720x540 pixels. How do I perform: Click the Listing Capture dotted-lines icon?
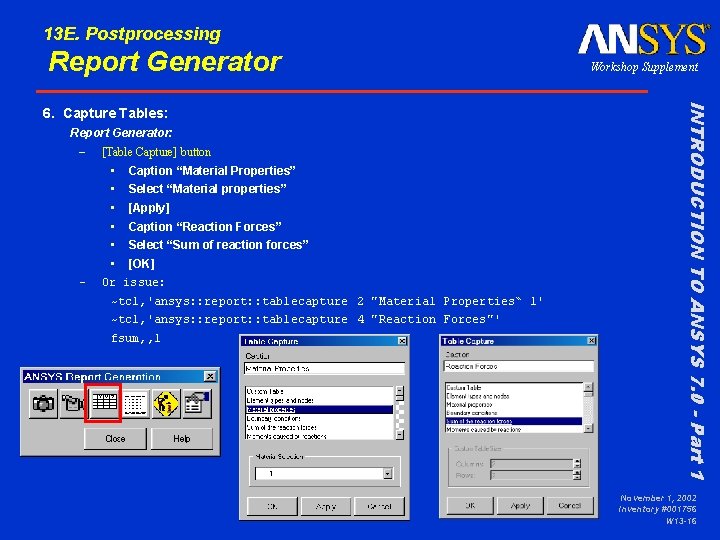coord(135,404)
